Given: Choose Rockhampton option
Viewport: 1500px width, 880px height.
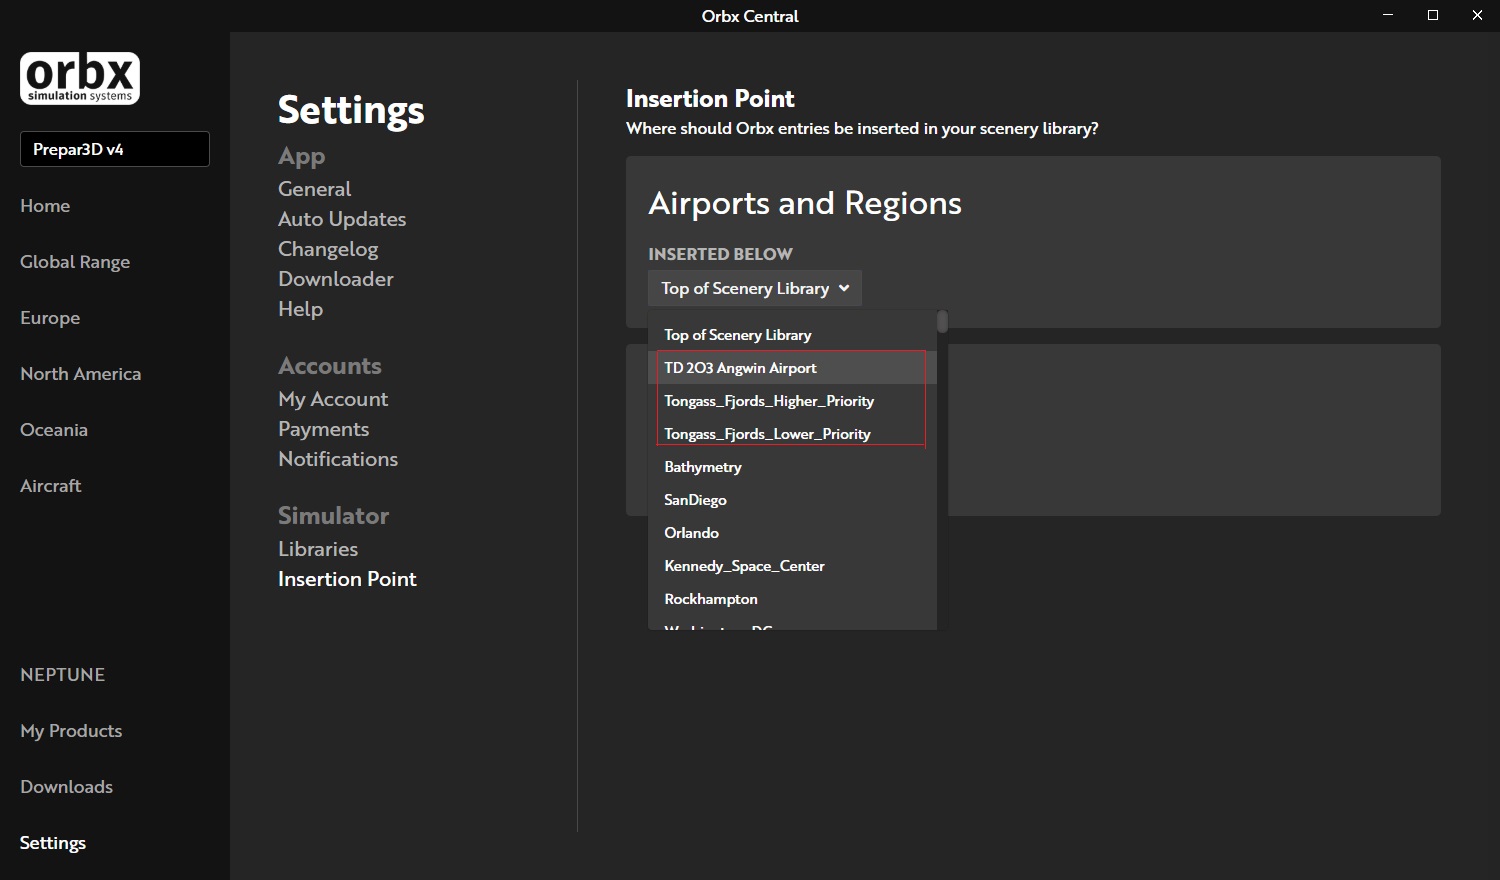Looking at the screenshot, I should 792,599.
